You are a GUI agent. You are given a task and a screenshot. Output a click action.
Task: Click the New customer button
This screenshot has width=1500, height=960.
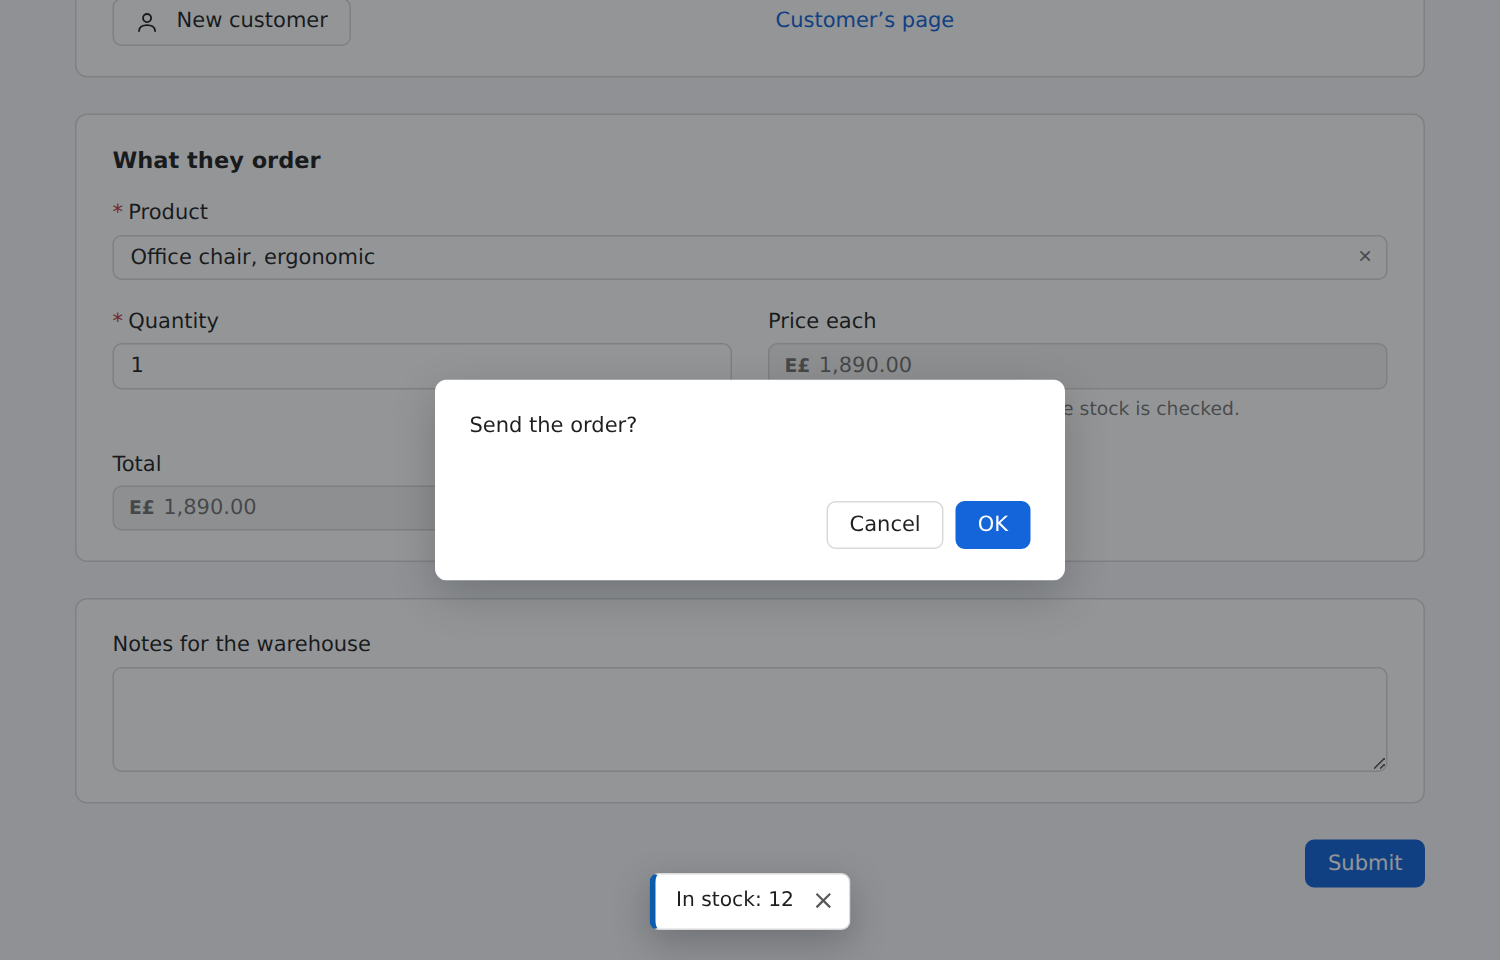click(231, 21)
